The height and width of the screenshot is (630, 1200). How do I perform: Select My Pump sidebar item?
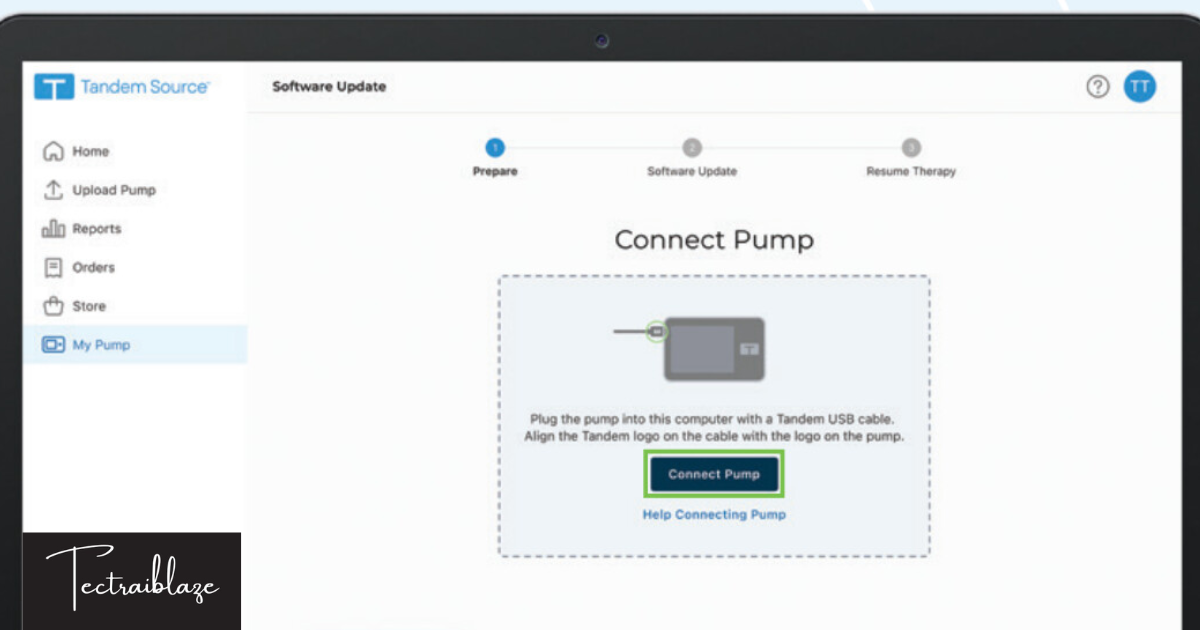click(x=135, y=345)
